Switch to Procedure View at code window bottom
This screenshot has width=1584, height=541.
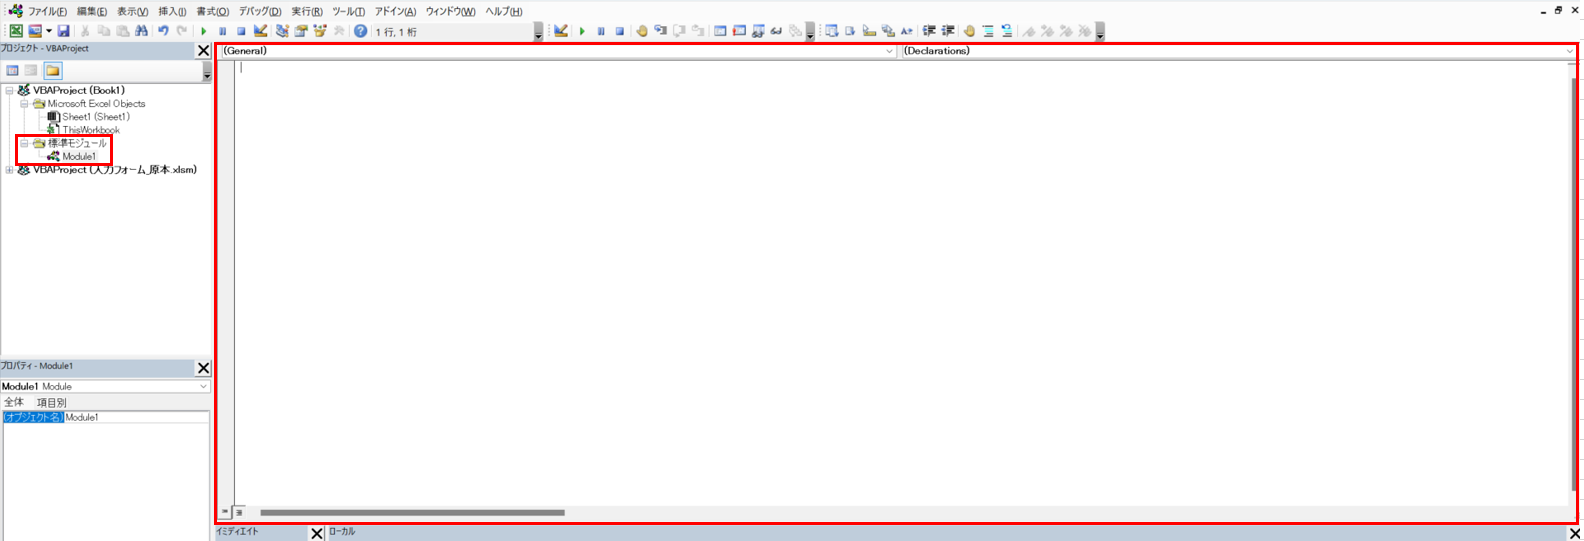(x=225, y=512)
